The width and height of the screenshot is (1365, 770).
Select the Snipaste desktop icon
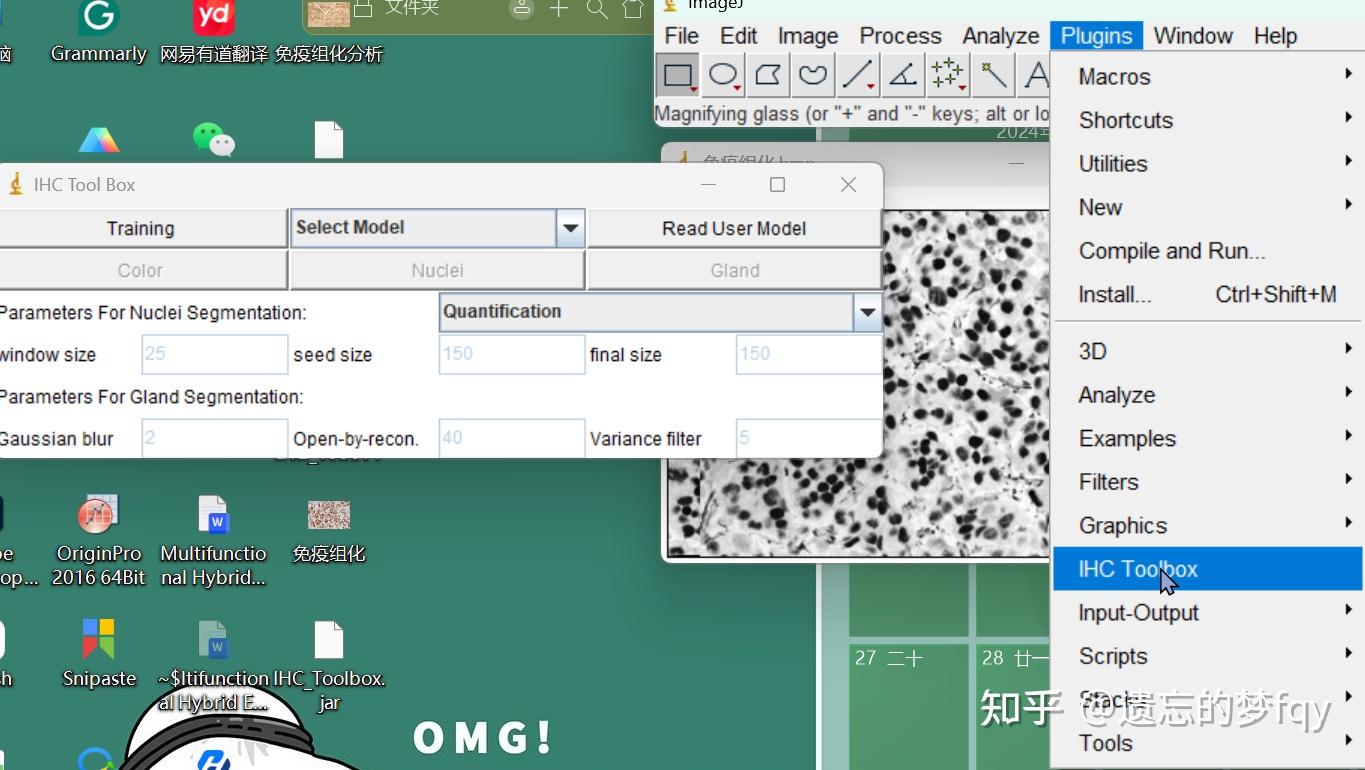click(98, 653)
